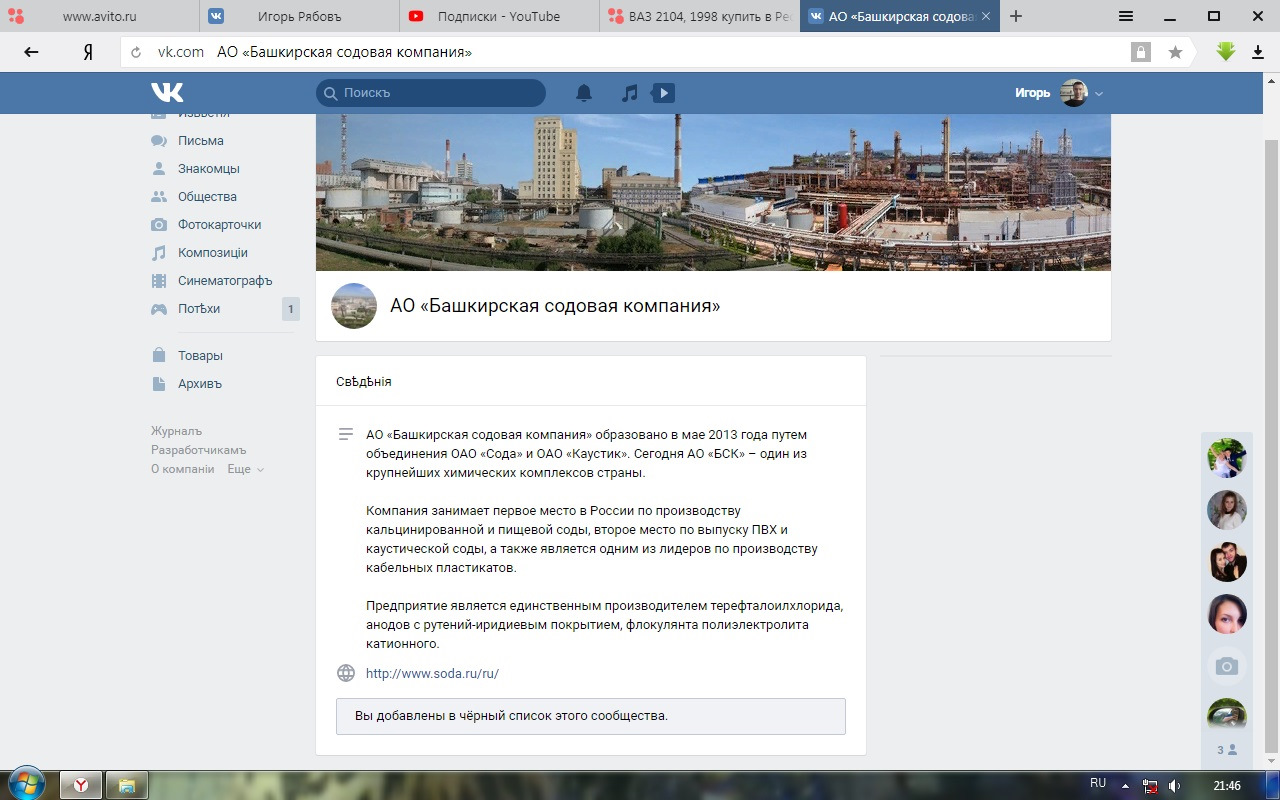Show hidden system tray icons arrow
The image size is (1280, 800).
(x=1125, y=786)
